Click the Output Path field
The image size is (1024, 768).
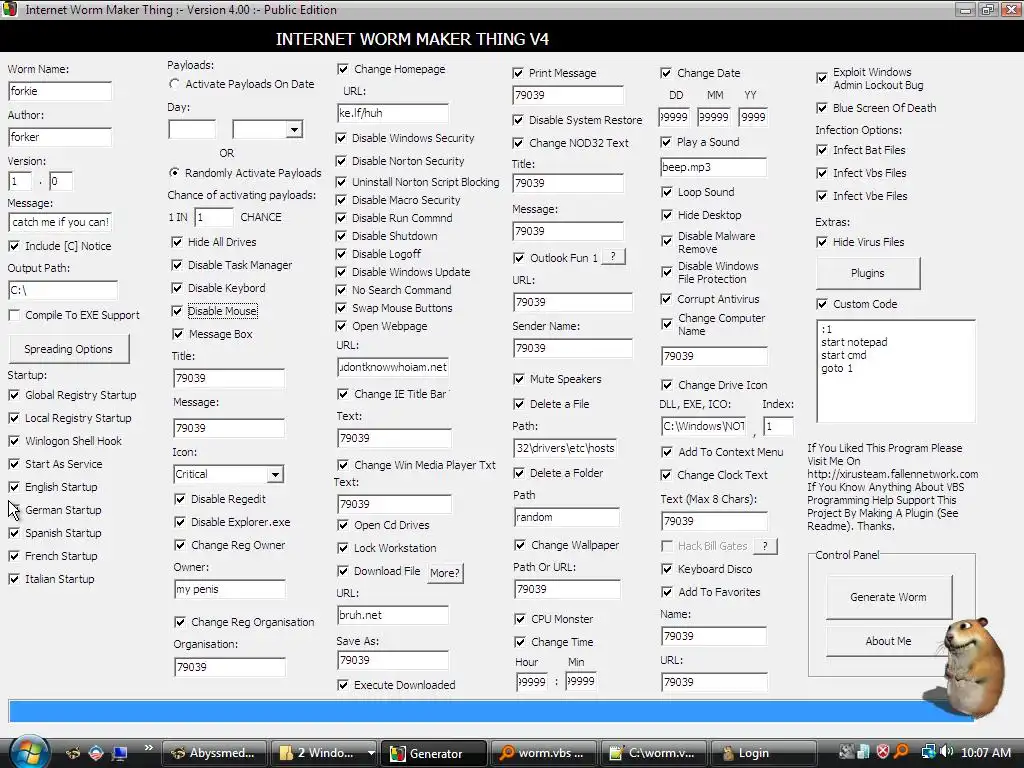point(63,290)
